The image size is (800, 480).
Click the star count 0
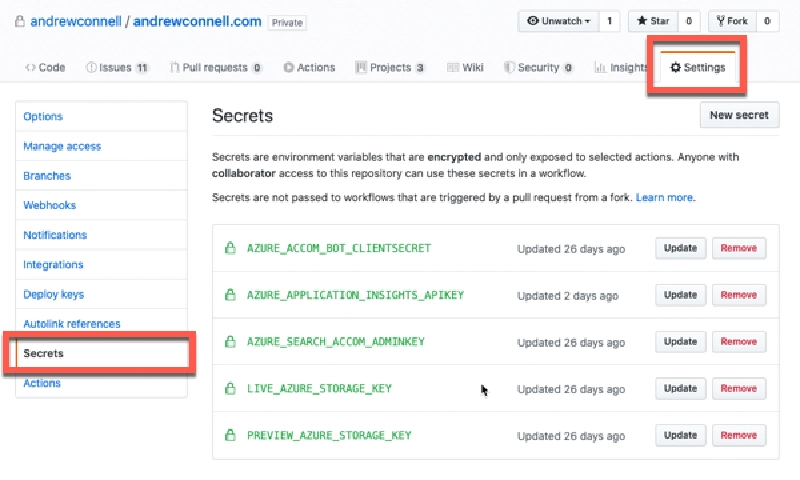[689, 21]
